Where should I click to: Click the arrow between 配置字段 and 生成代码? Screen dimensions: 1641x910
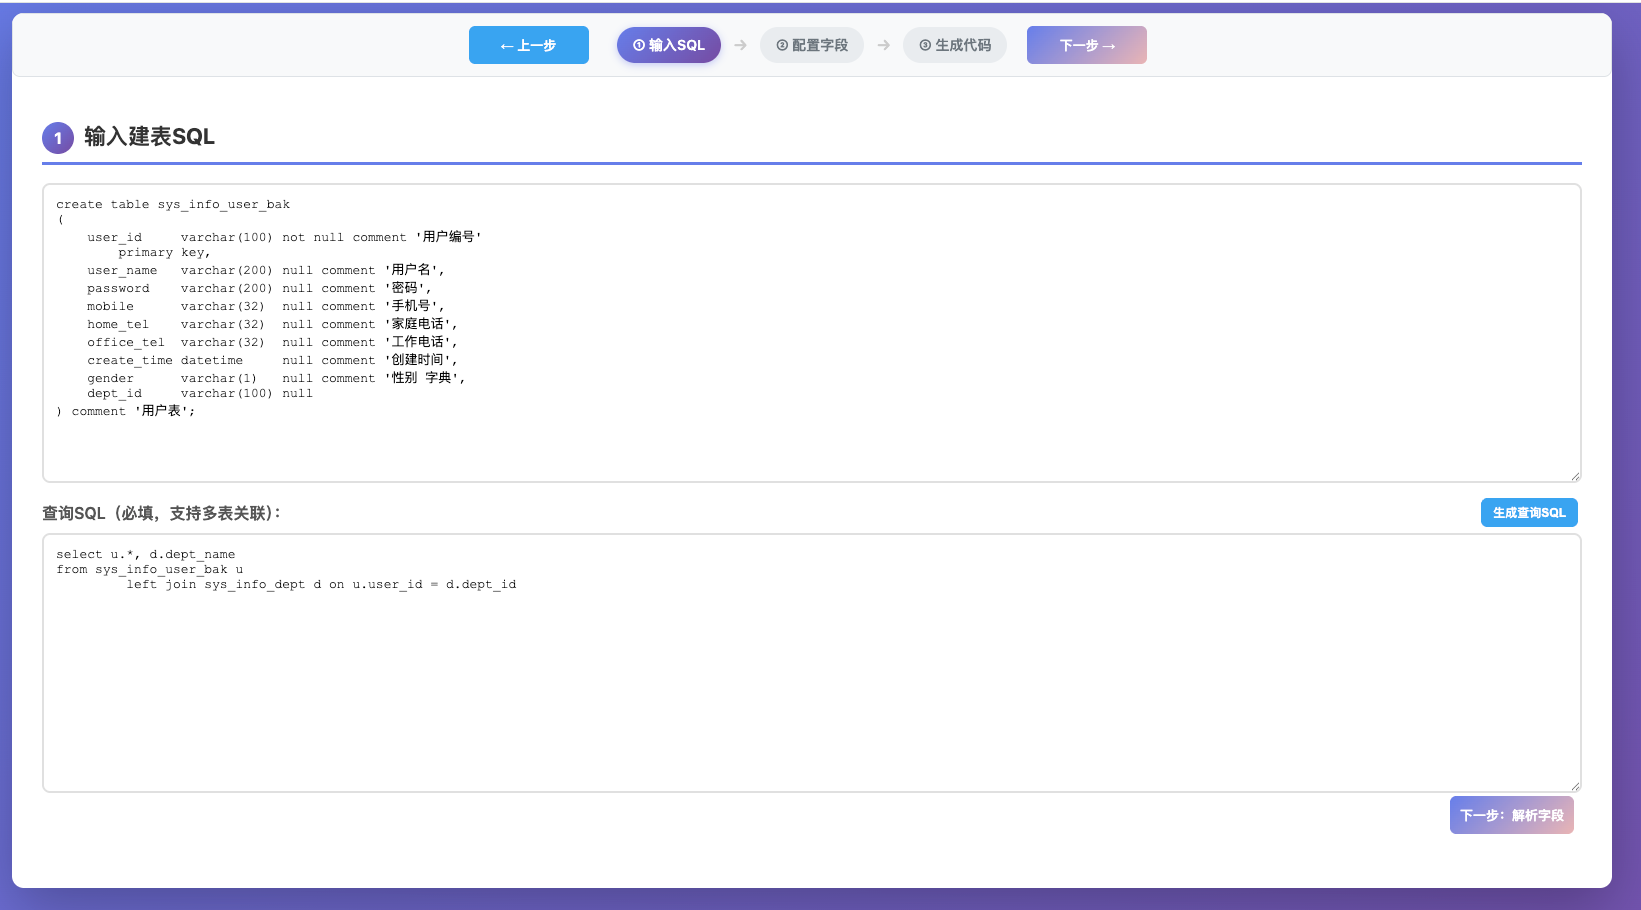884,44
